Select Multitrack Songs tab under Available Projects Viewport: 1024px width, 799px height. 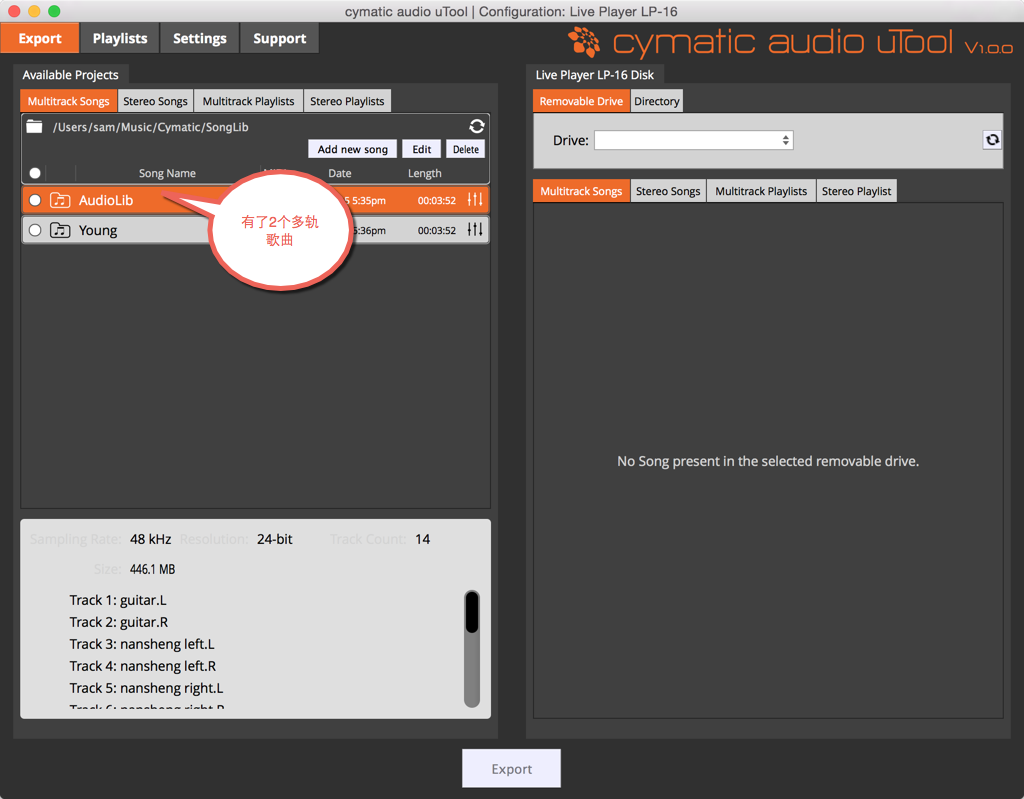click(x=69, y=101)
